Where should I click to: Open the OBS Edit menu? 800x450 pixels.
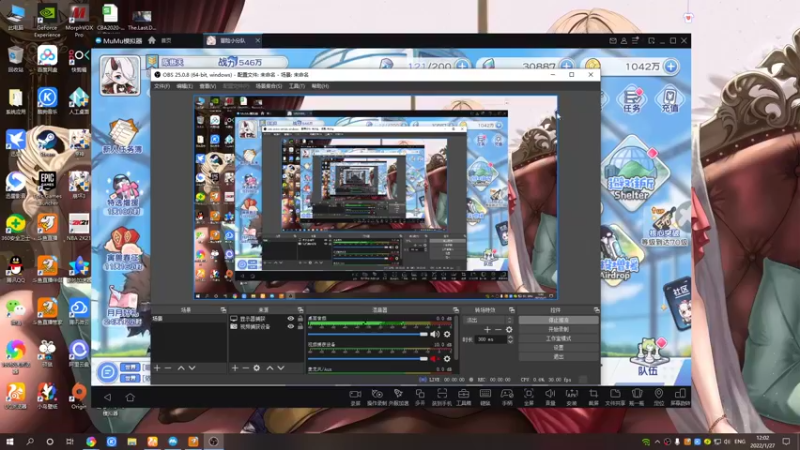(x=184, y=86)
